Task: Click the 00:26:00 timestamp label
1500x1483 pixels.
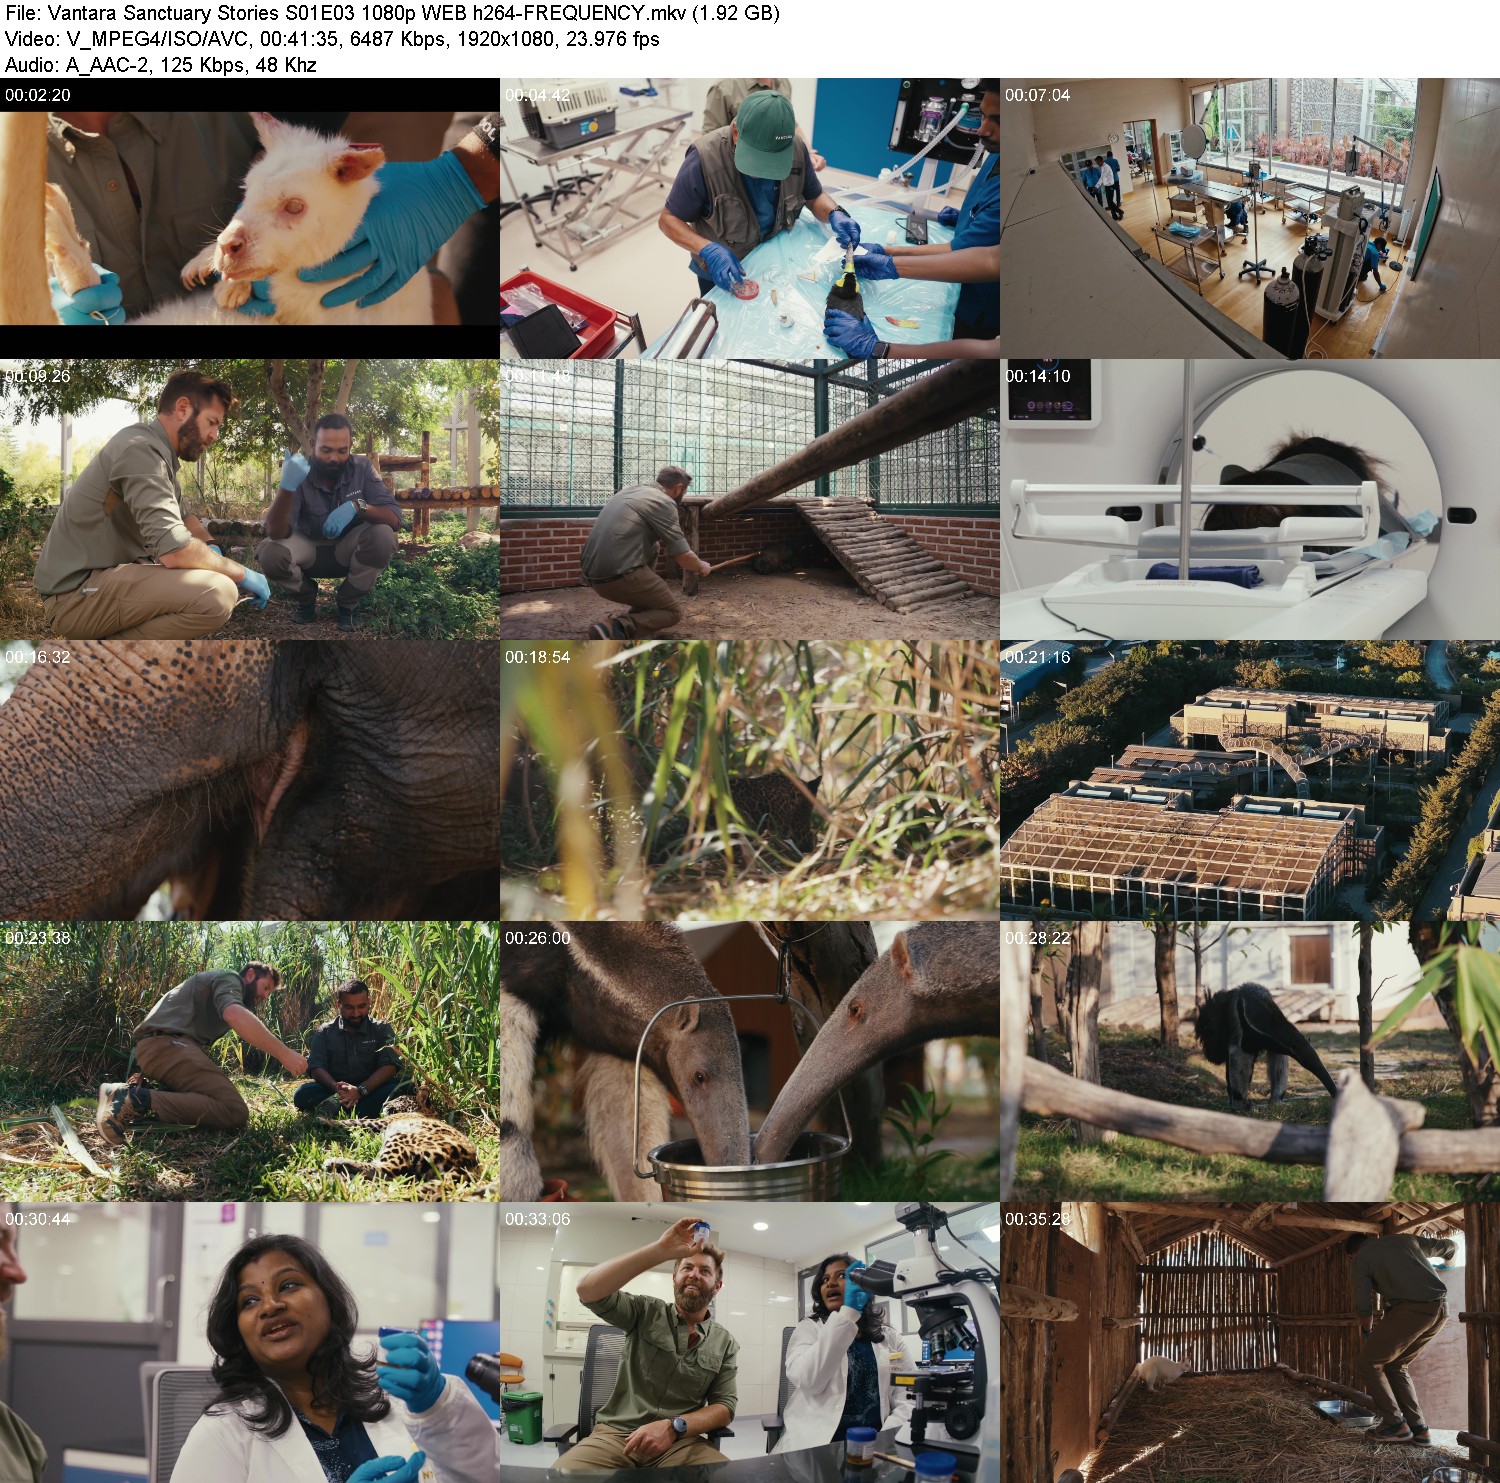Action: point(538,938)
